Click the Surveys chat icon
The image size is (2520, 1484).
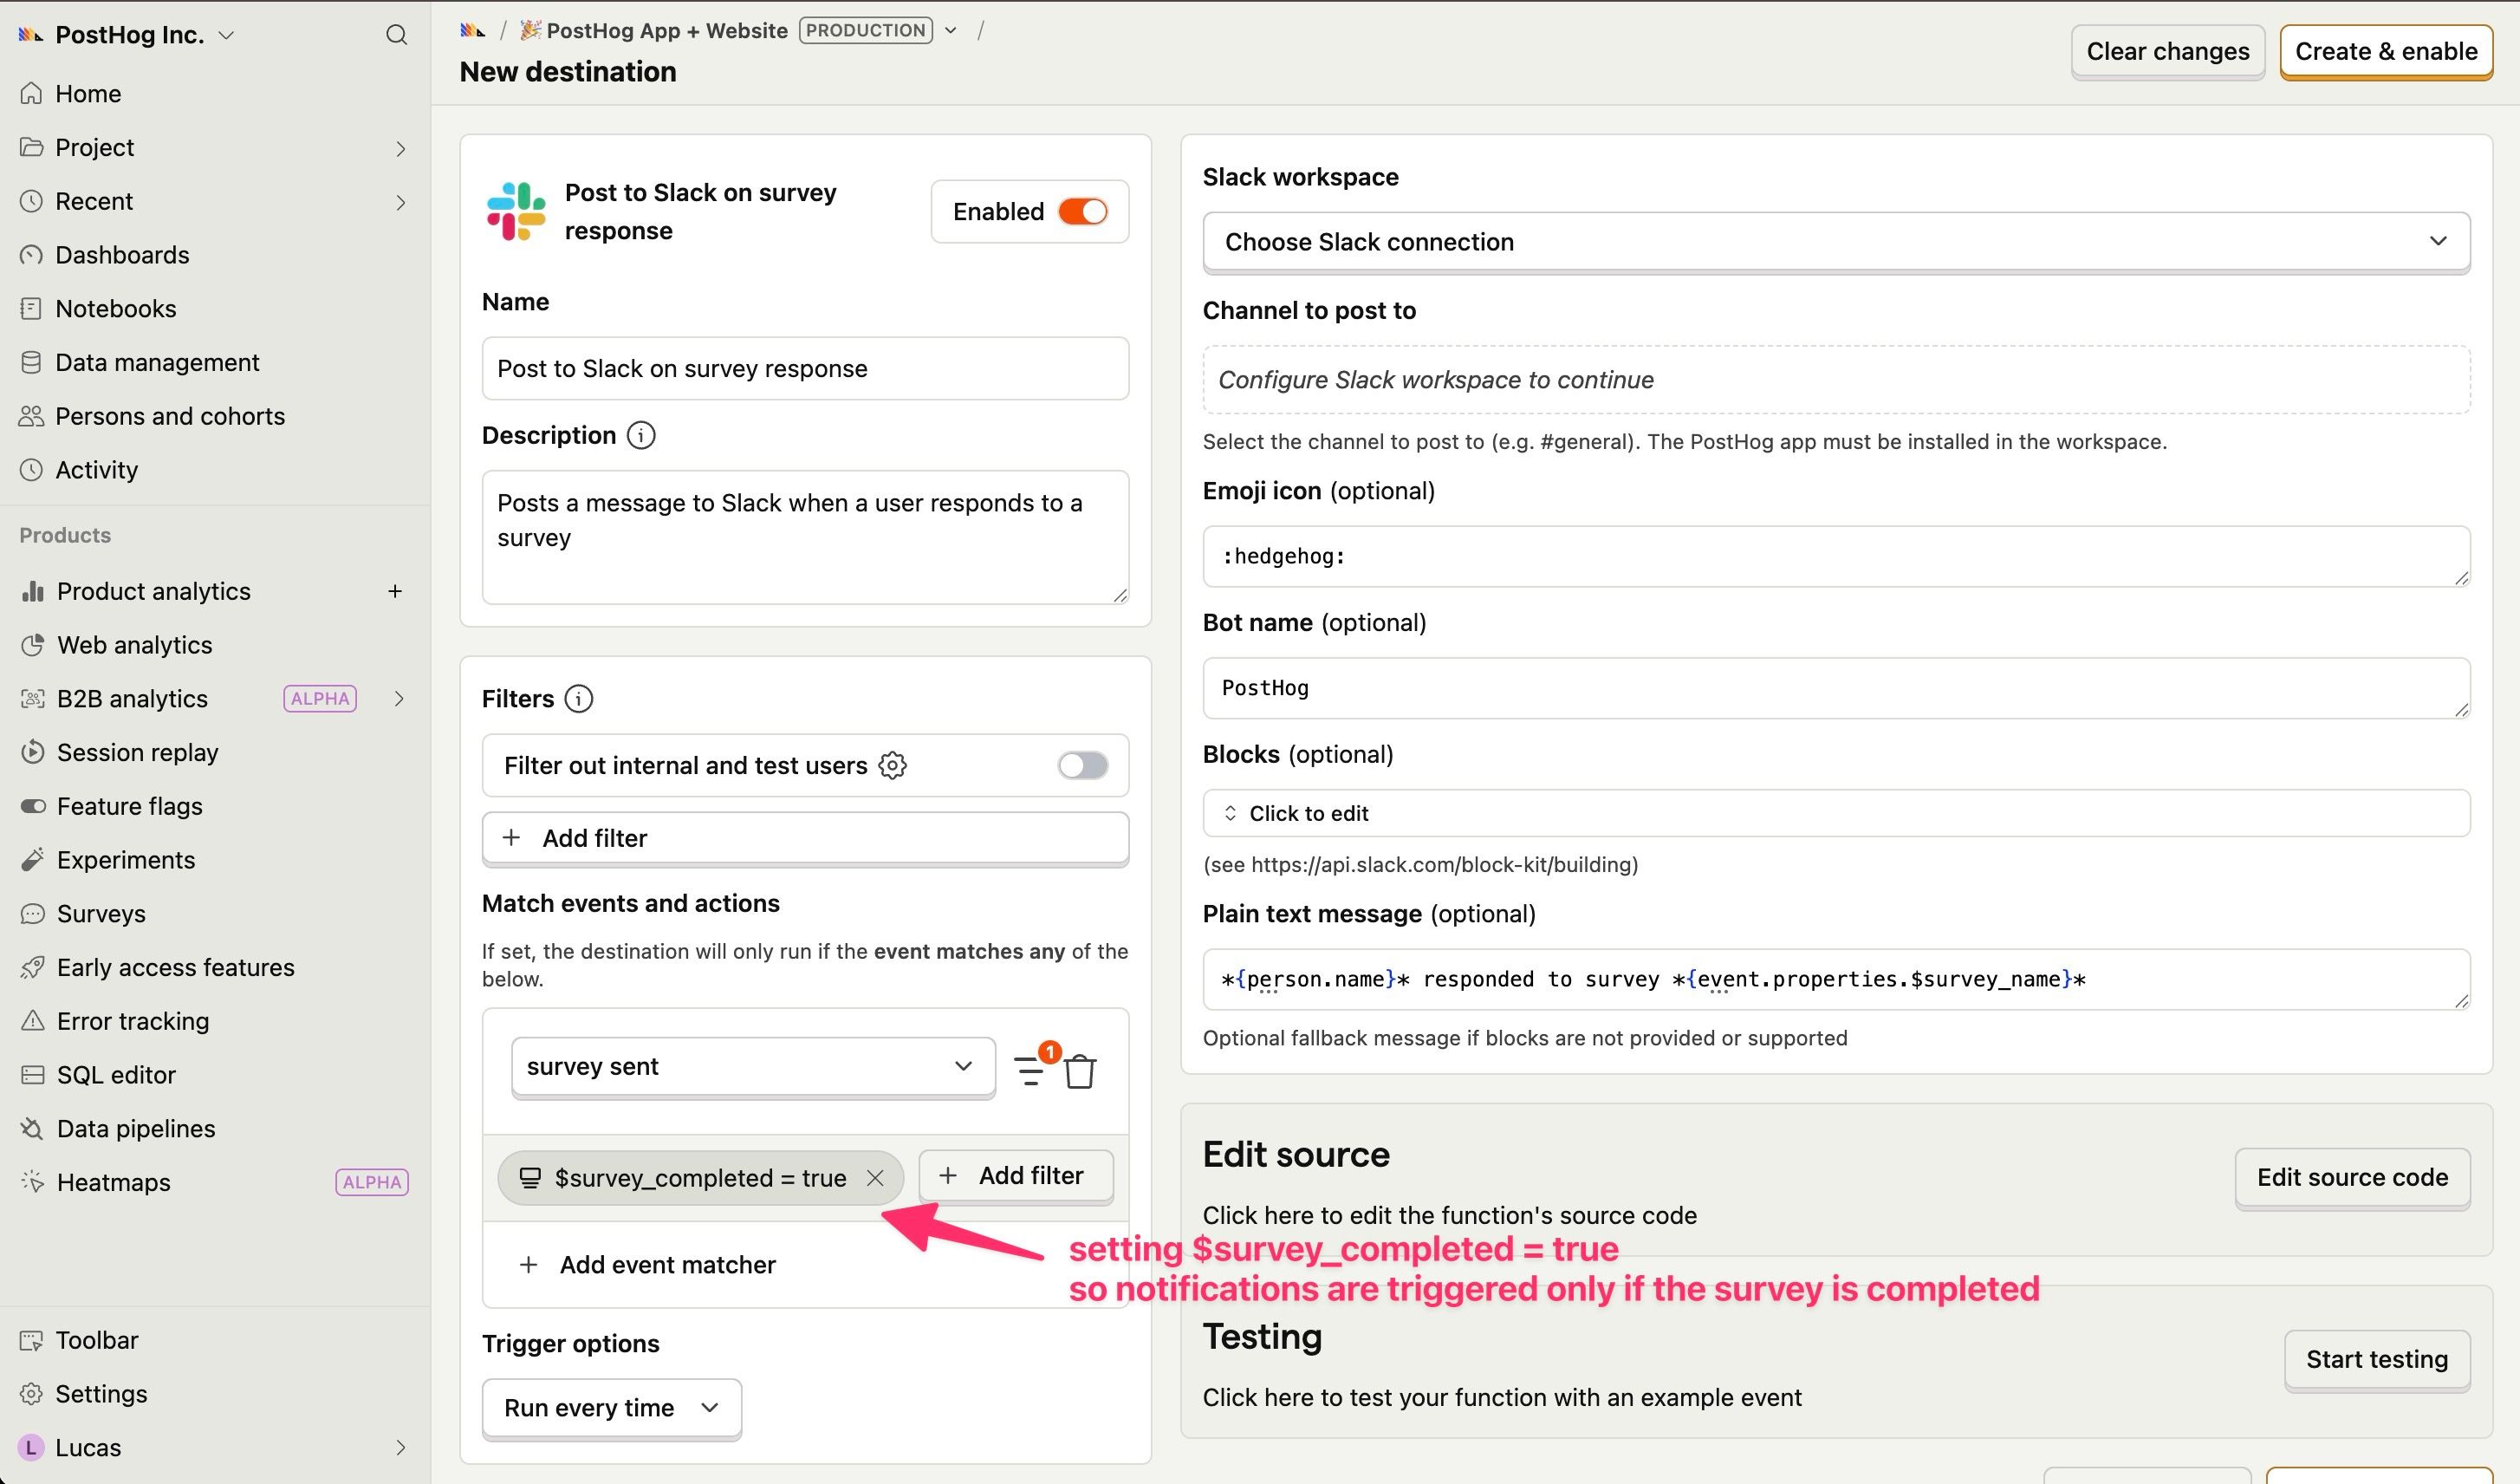[32, 914]
